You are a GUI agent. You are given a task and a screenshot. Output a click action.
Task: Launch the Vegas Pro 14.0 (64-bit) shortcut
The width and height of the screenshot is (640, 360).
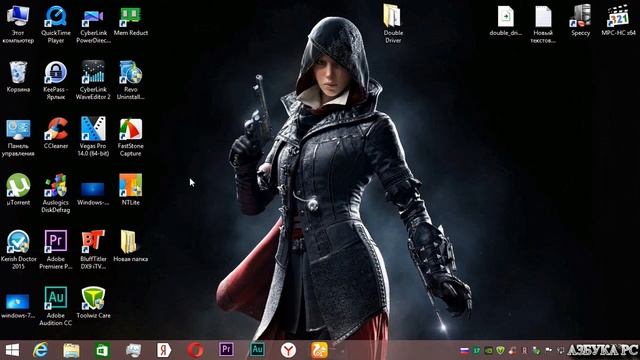93,137
